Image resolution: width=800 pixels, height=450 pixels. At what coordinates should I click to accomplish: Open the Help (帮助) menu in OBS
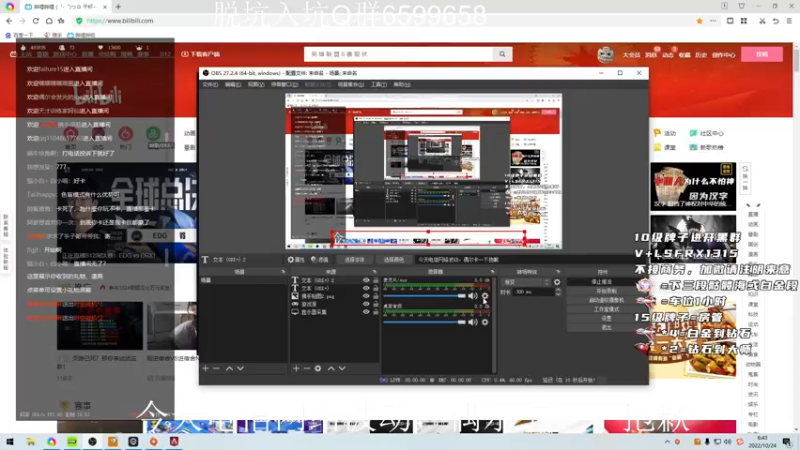[x=402, y=85]
